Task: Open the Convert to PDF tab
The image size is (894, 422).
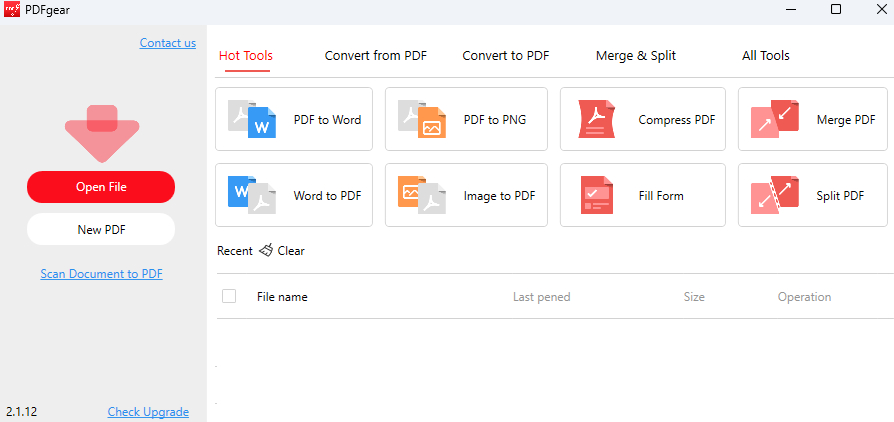Action: point(506,55)
